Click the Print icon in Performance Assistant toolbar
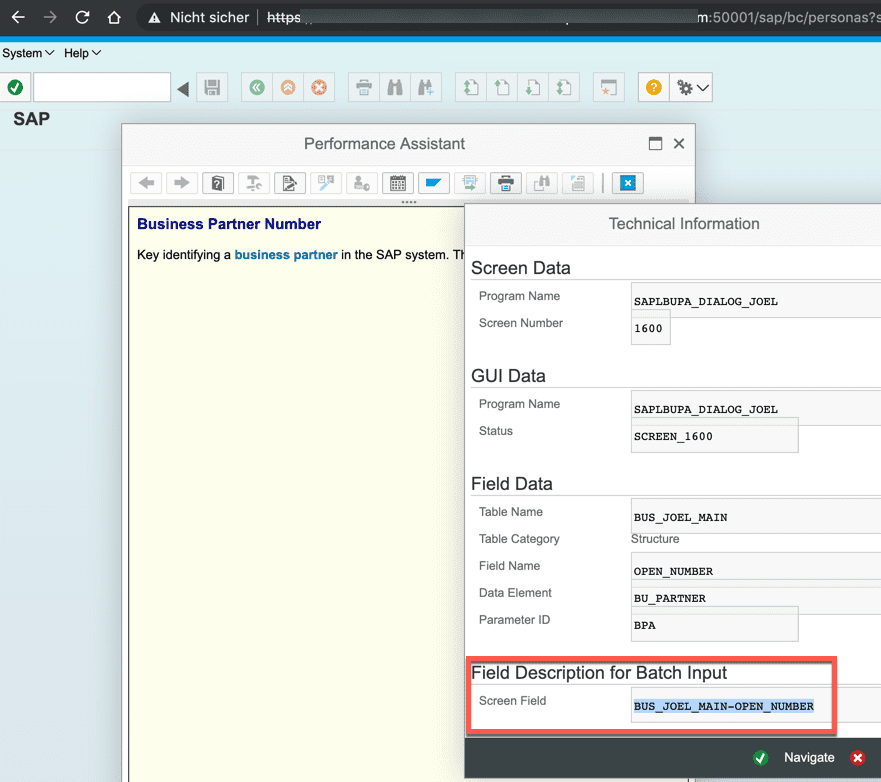 506,183
